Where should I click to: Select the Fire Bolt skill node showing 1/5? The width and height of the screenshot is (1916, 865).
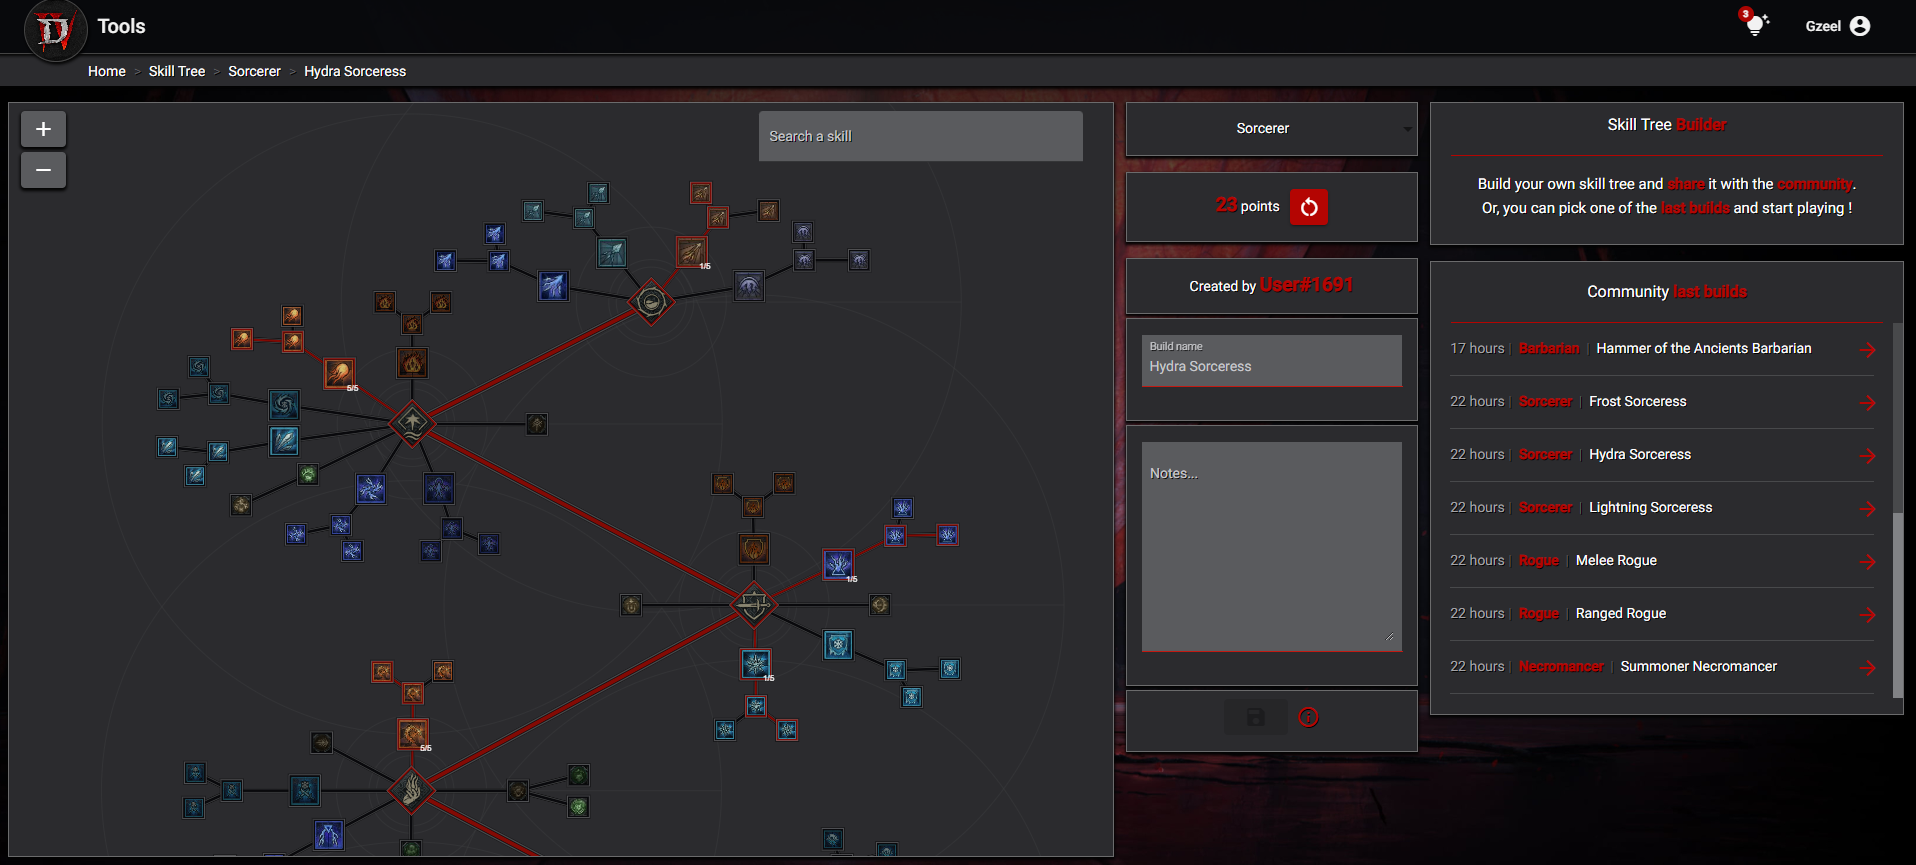pyautogui.click(x=691, y=252)
